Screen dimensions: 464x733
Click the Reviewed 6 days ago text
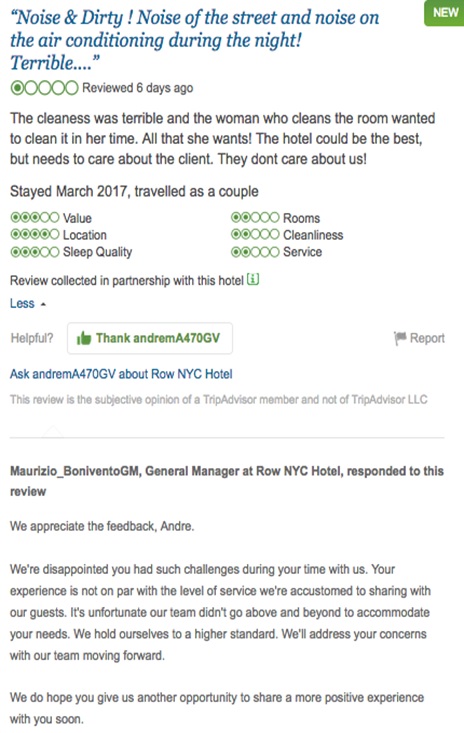[137, 88]
